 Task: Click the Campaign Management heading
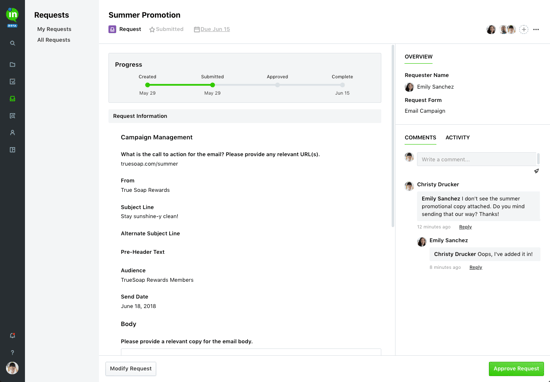click(x=156, y=137)
